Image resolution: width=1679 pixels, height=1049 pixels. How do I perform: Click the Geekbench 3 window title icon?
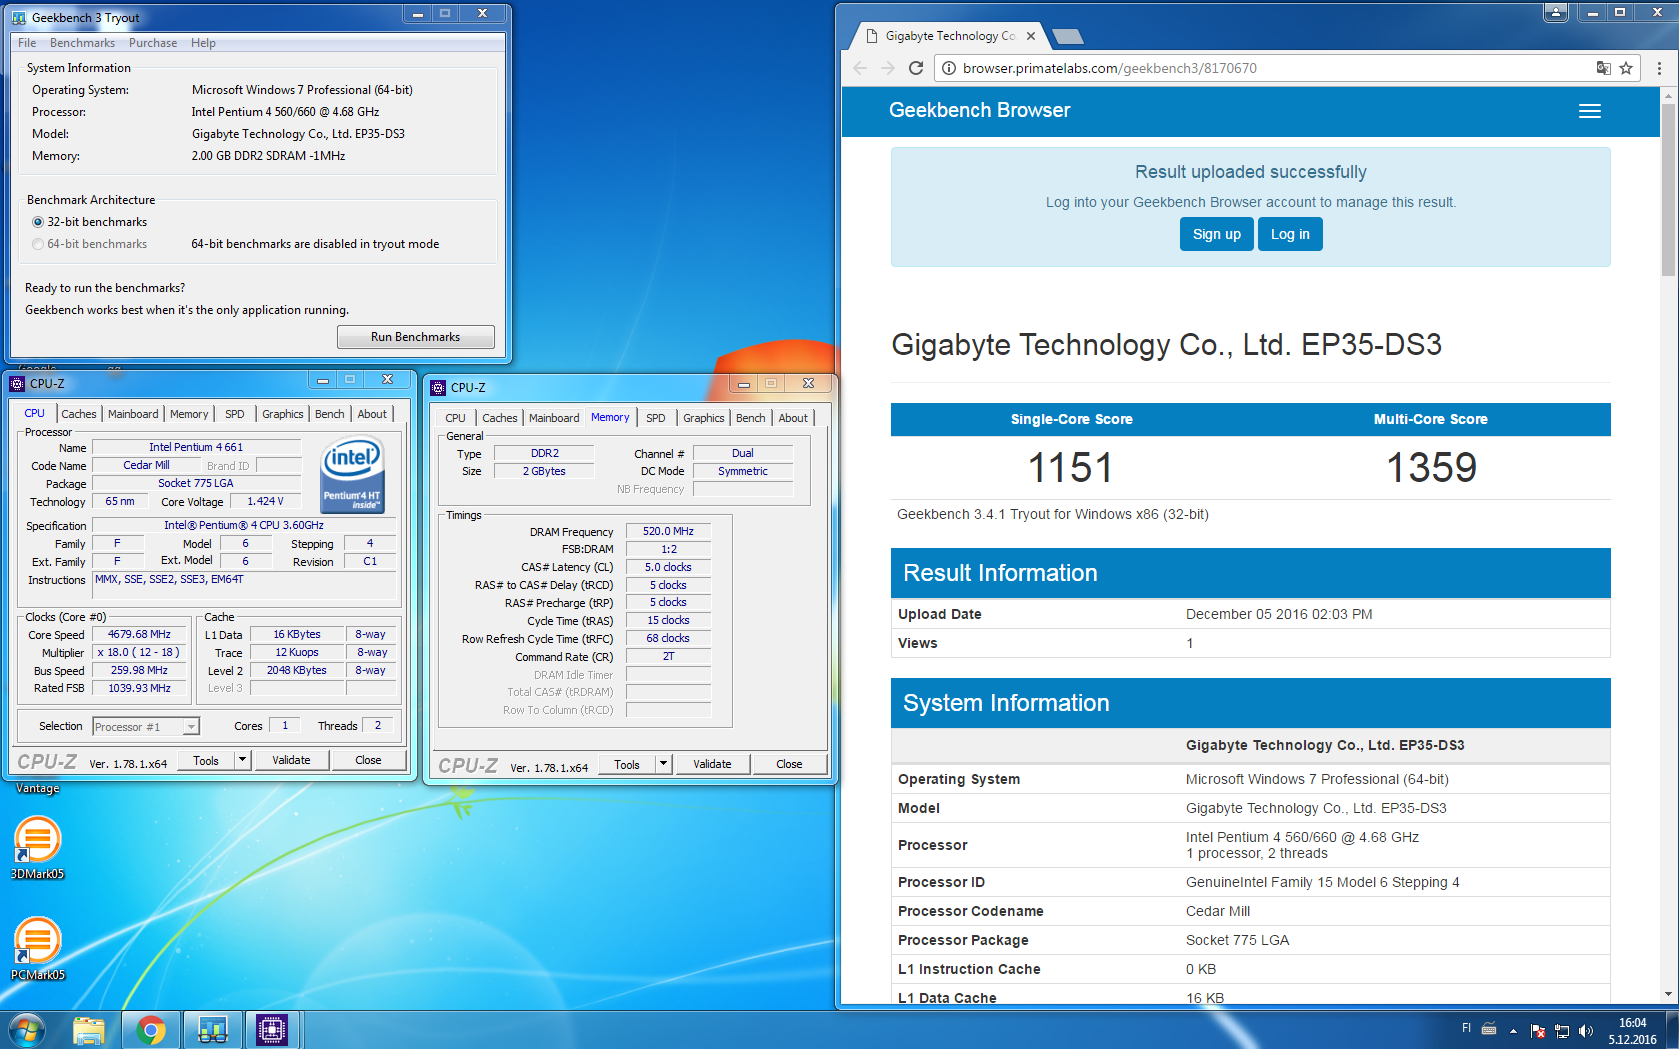[x=19, y=18]
